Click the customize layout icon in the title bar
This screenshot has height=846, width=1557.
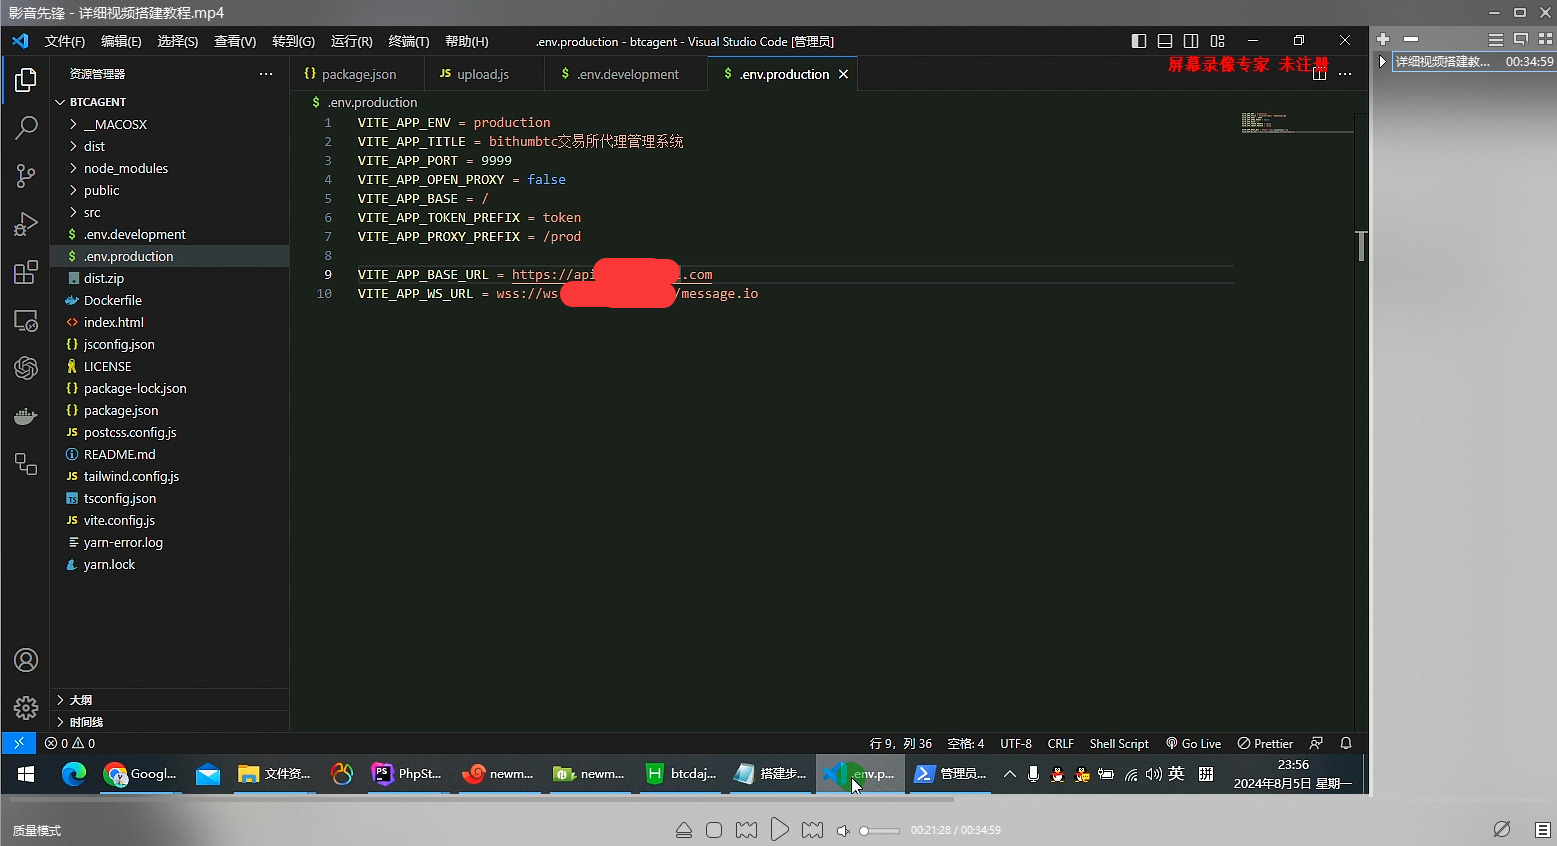point(1217,41)
